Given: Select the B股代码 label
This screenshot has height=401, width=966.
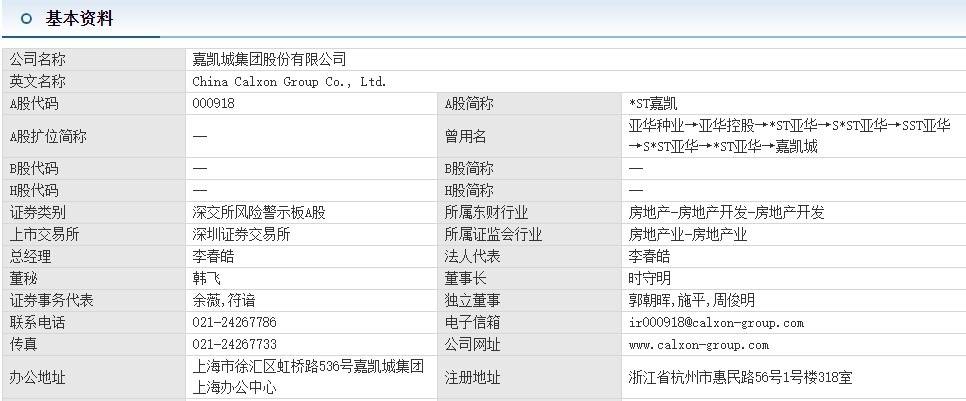Looking at the screenshot, I should [x=34, y=169].
